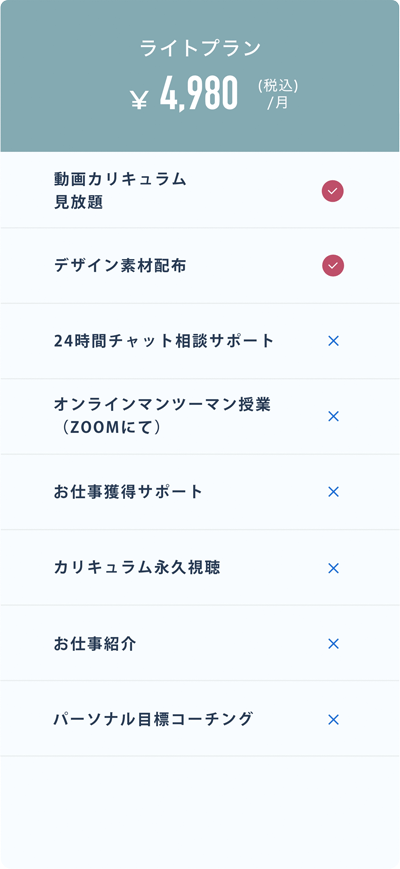Screen dimensions: 400x869
Task: Select the 動画カリキュラム見放題 feature label
Action: (x=120, y=191)
